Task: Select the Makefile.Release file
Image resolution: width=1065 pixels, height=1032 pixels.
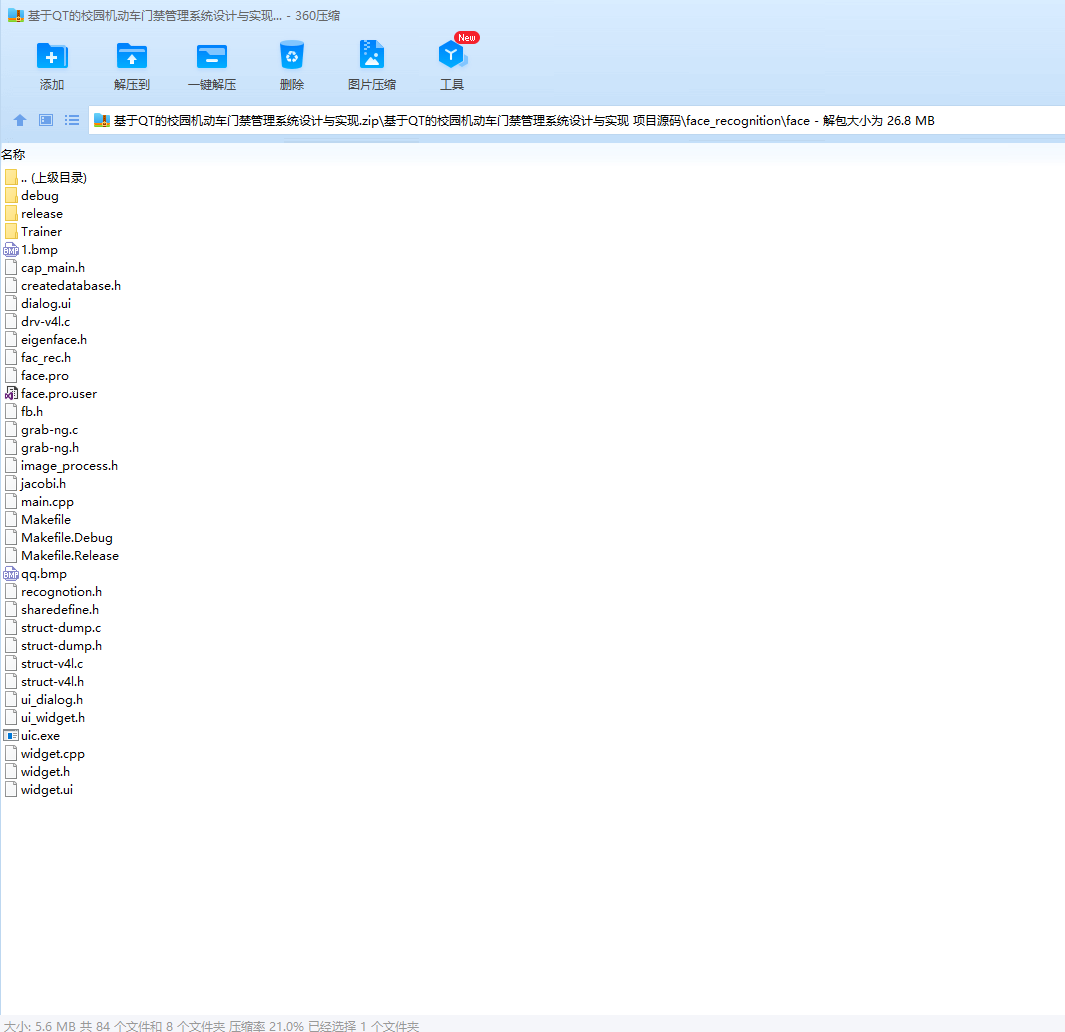Action: click(62, 556)
